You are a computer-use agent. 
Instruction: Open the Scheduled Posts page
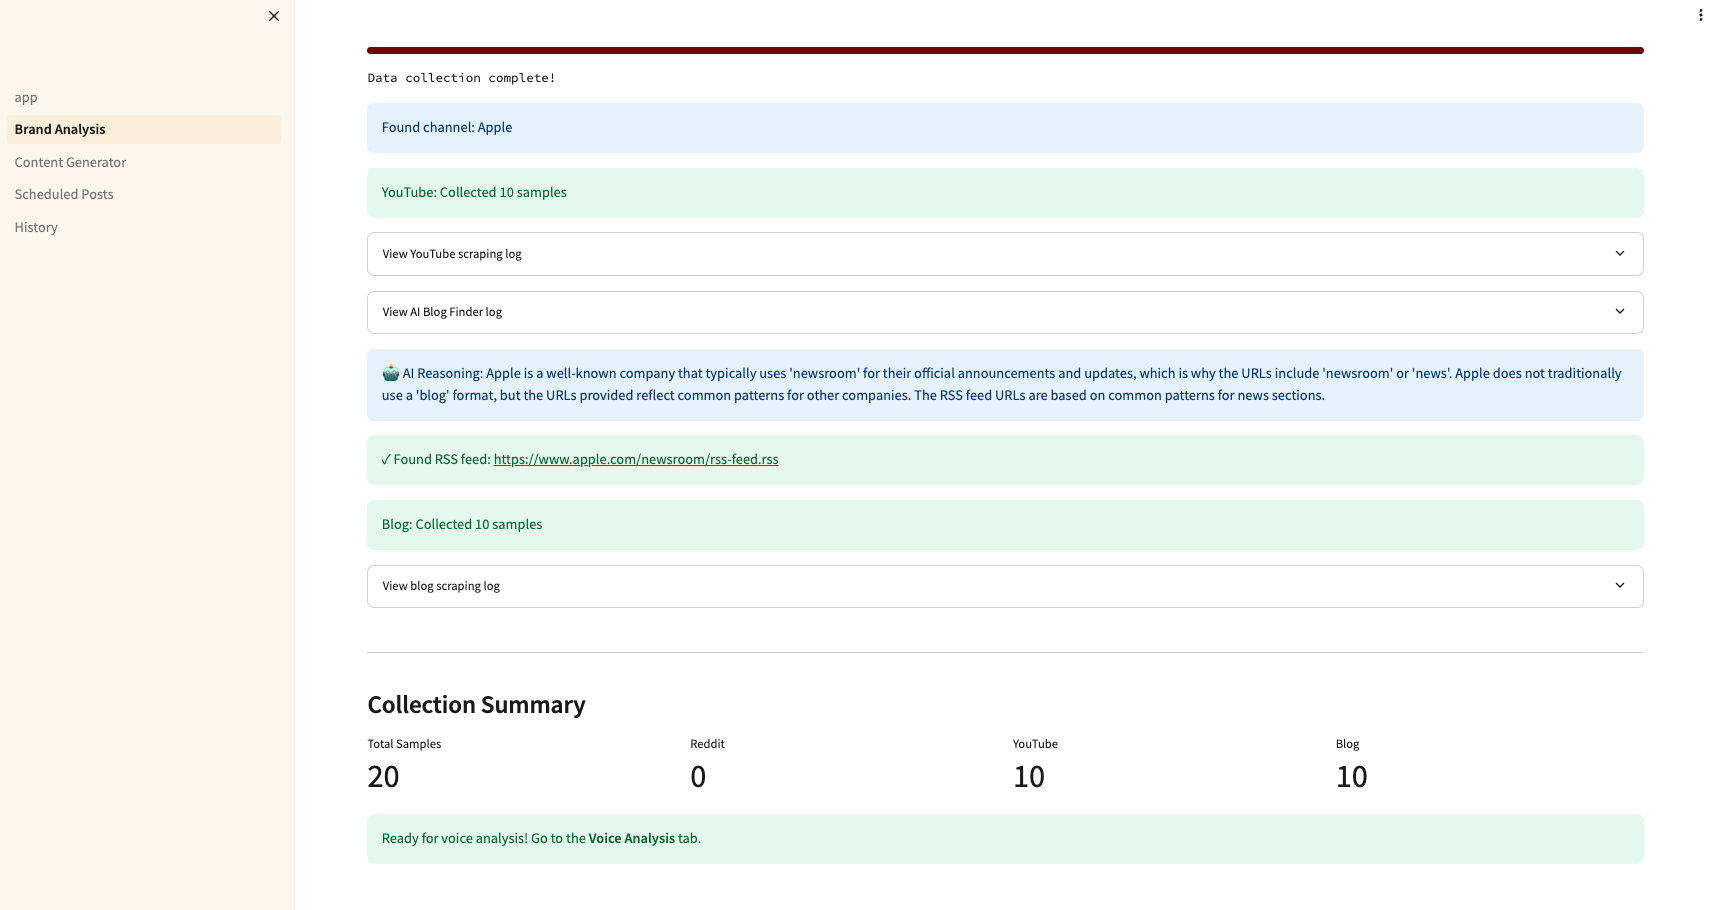tap(64, 195)
